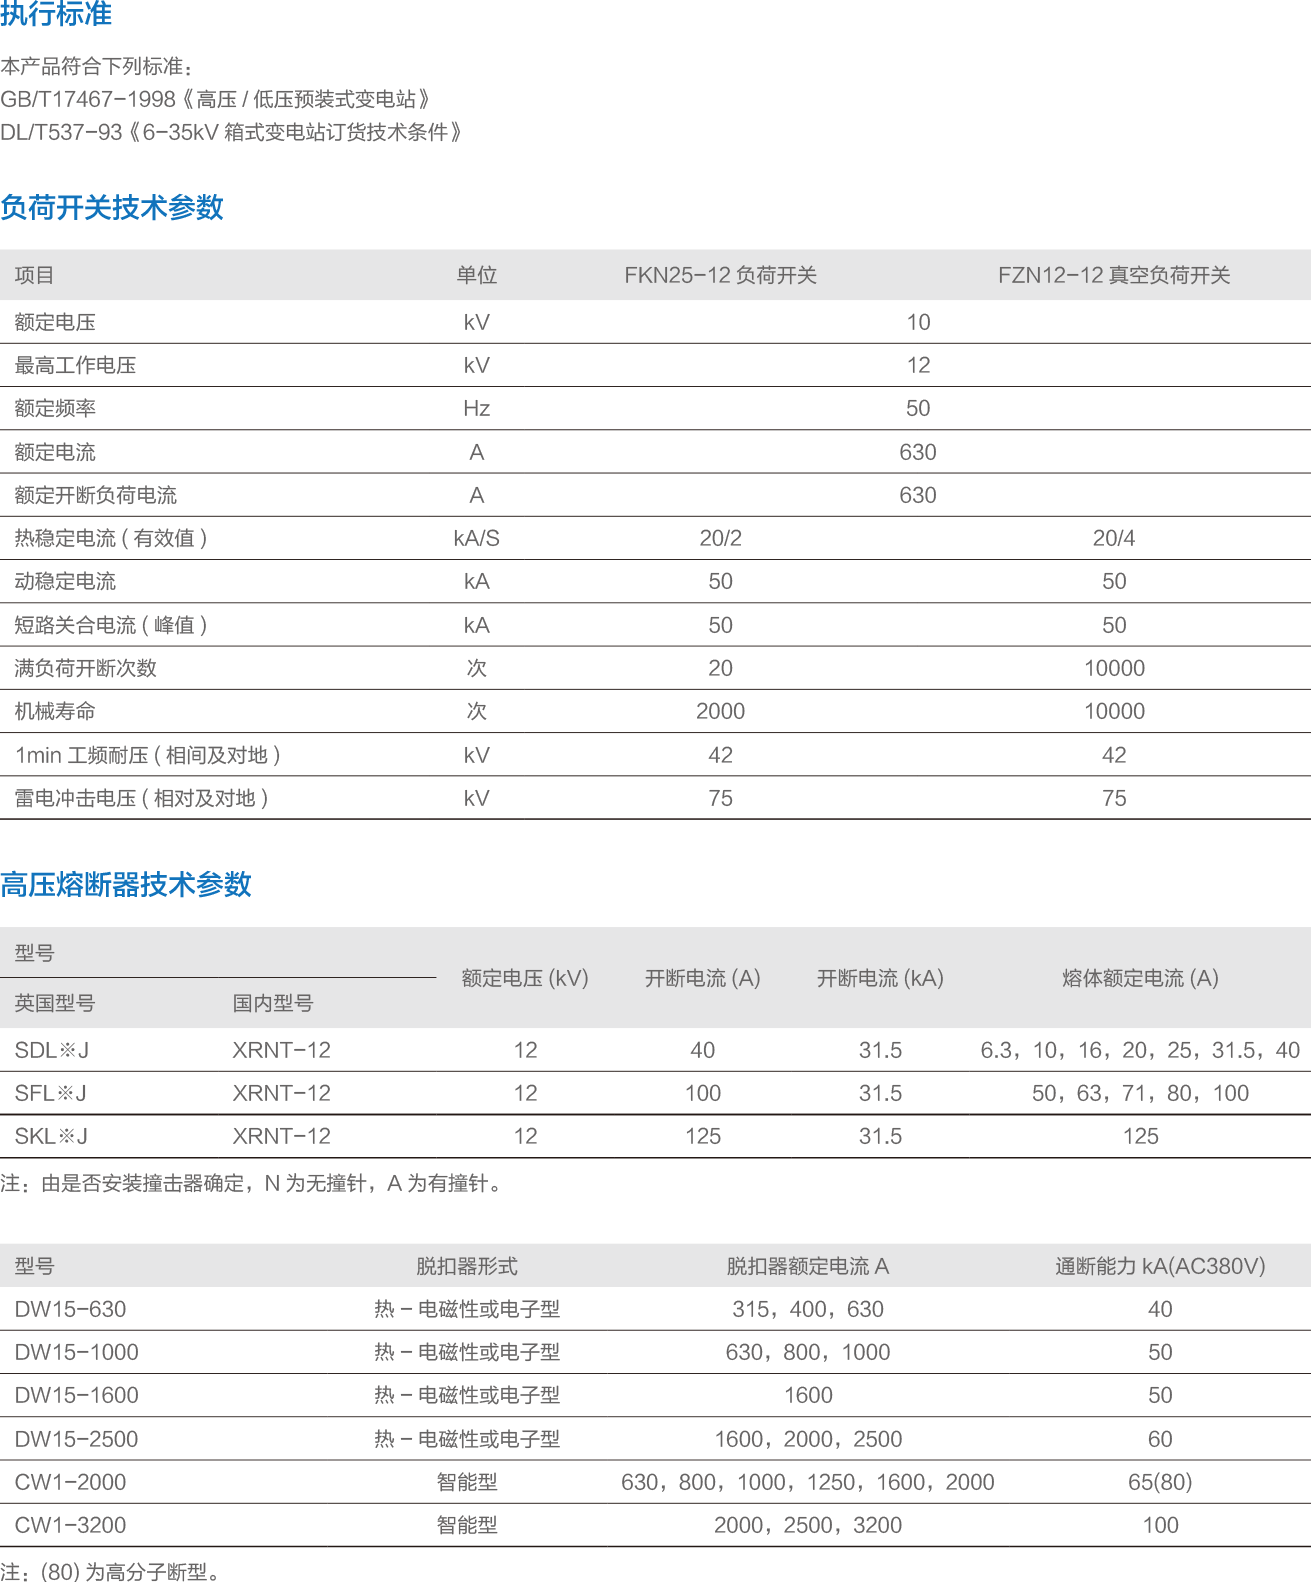
Task: Select the SDL※J model cell
Action: (52, 1050)
